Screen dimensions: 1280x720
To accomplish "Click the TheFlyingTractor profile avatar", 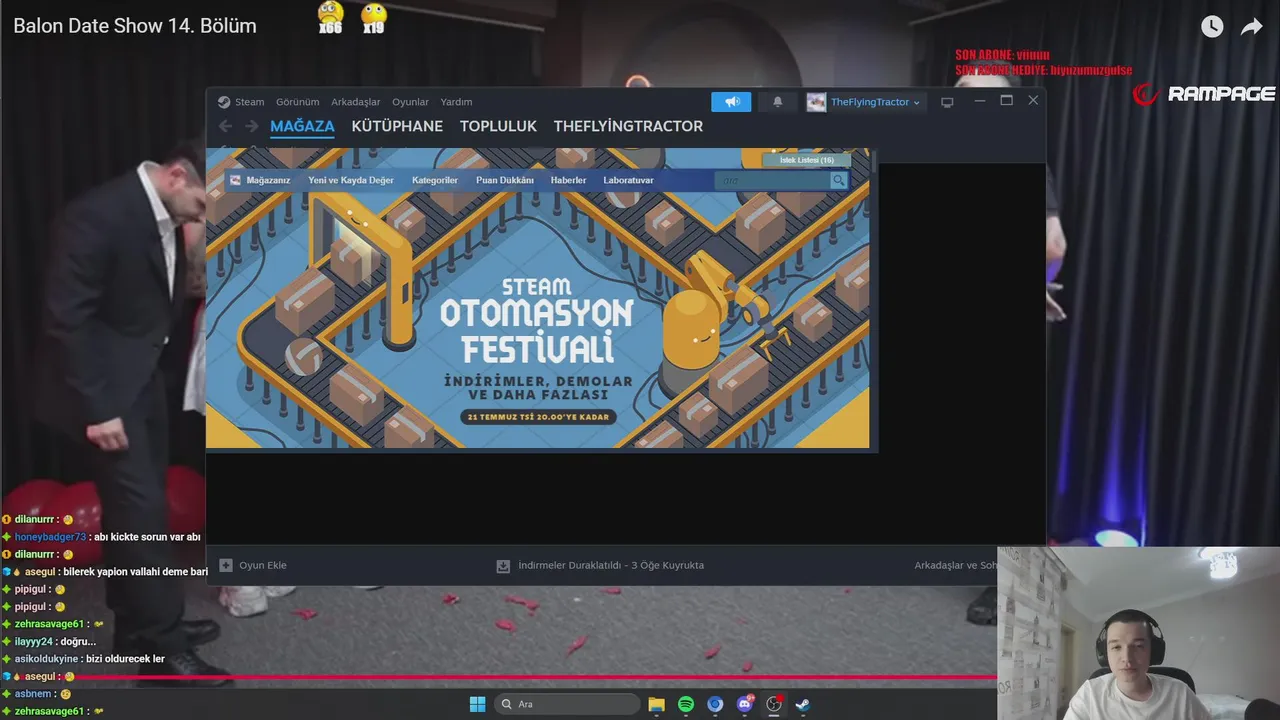I will click(816, 102).
